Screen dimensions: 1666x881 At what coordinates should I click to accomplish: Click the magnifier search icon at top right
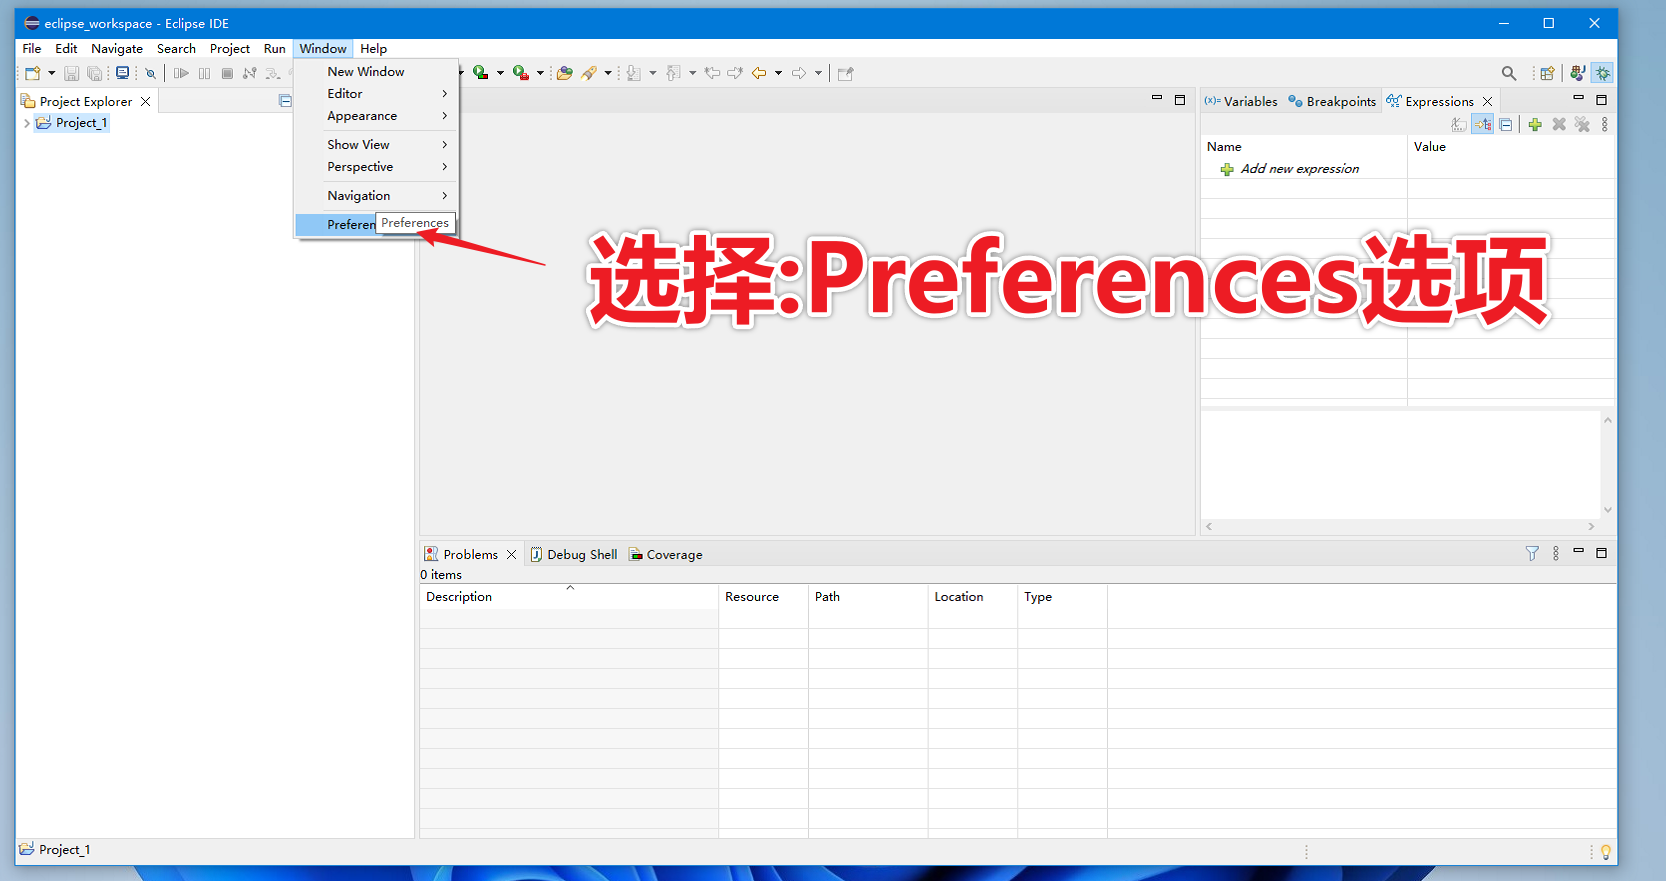tap(1509, 73)
